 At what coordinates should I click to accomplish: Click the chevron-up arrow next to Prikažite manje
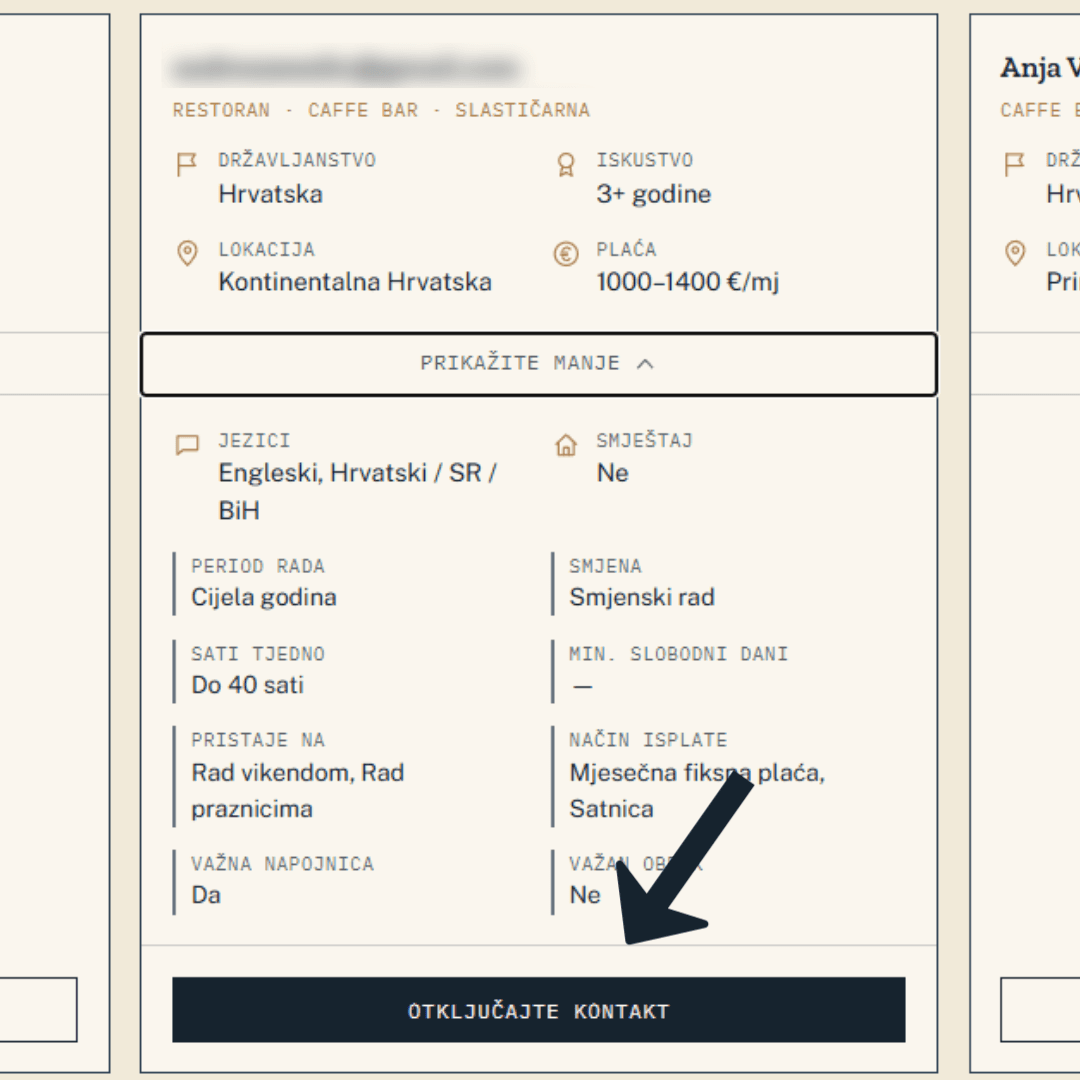(645, 364)
